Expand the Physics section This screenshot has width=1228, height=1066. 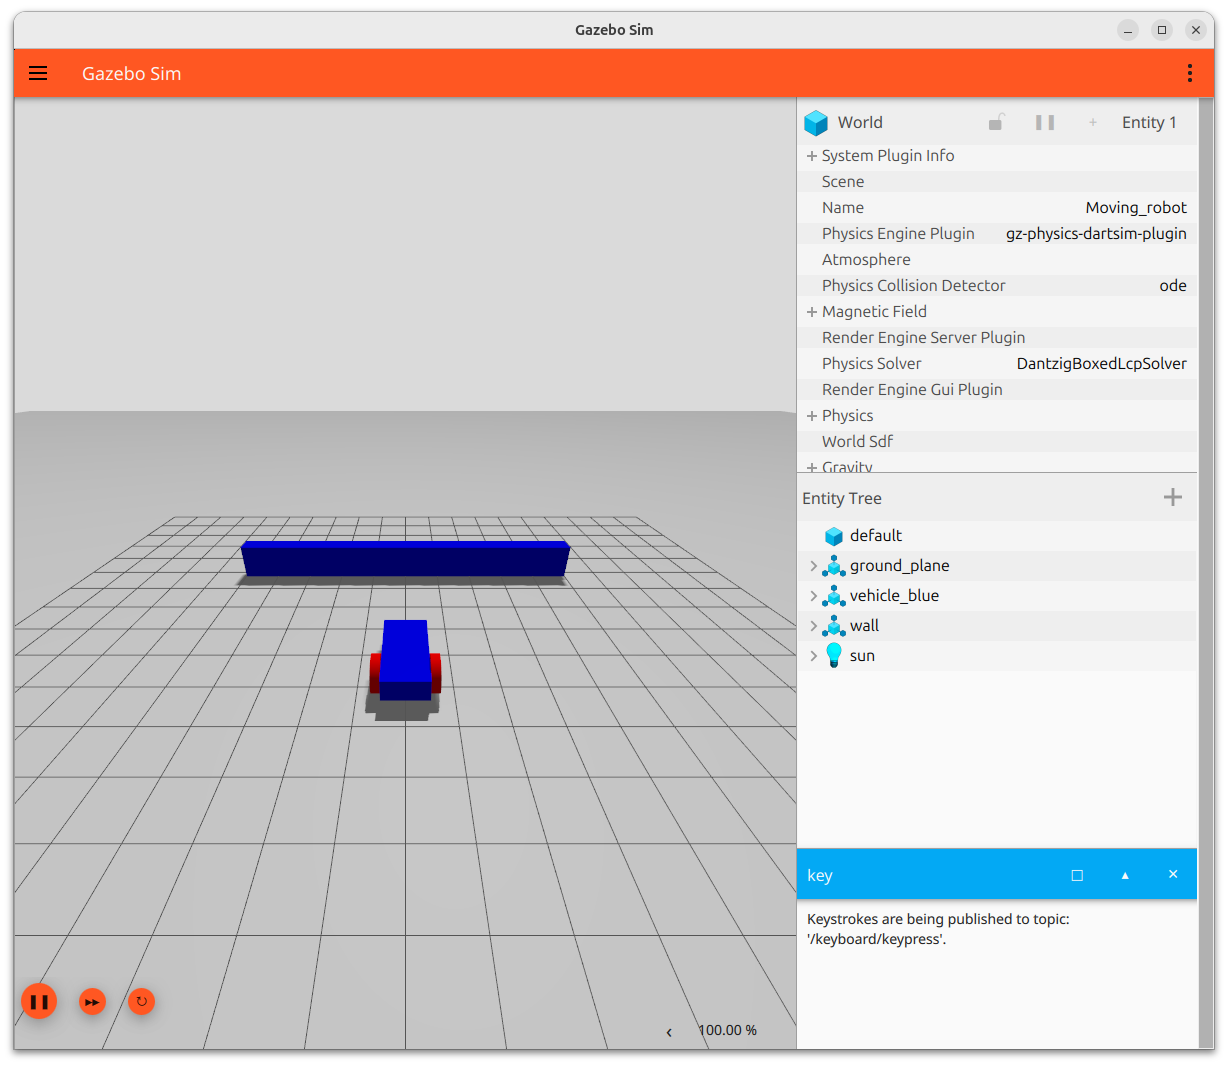(812, 416)
